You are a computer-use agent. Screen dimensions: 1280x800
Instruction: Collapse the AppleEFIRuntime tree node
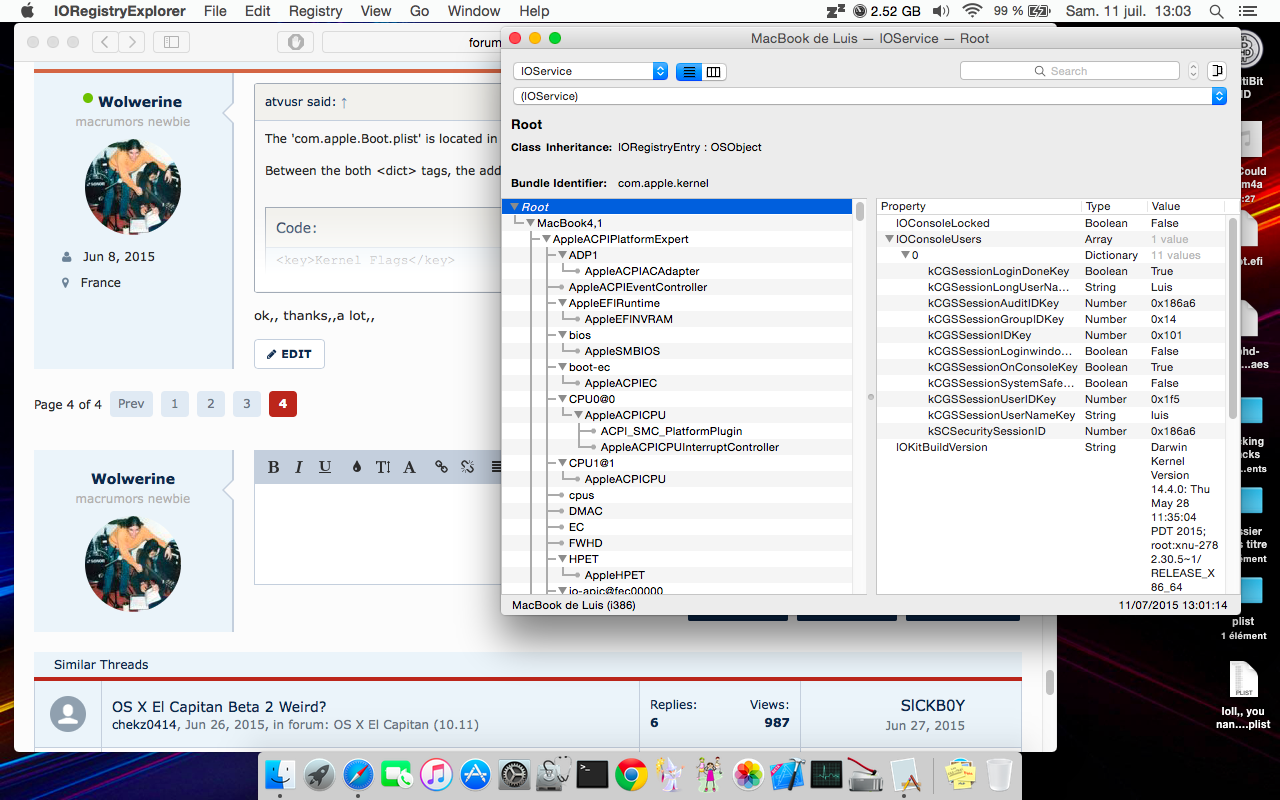[x=562, y=303]
